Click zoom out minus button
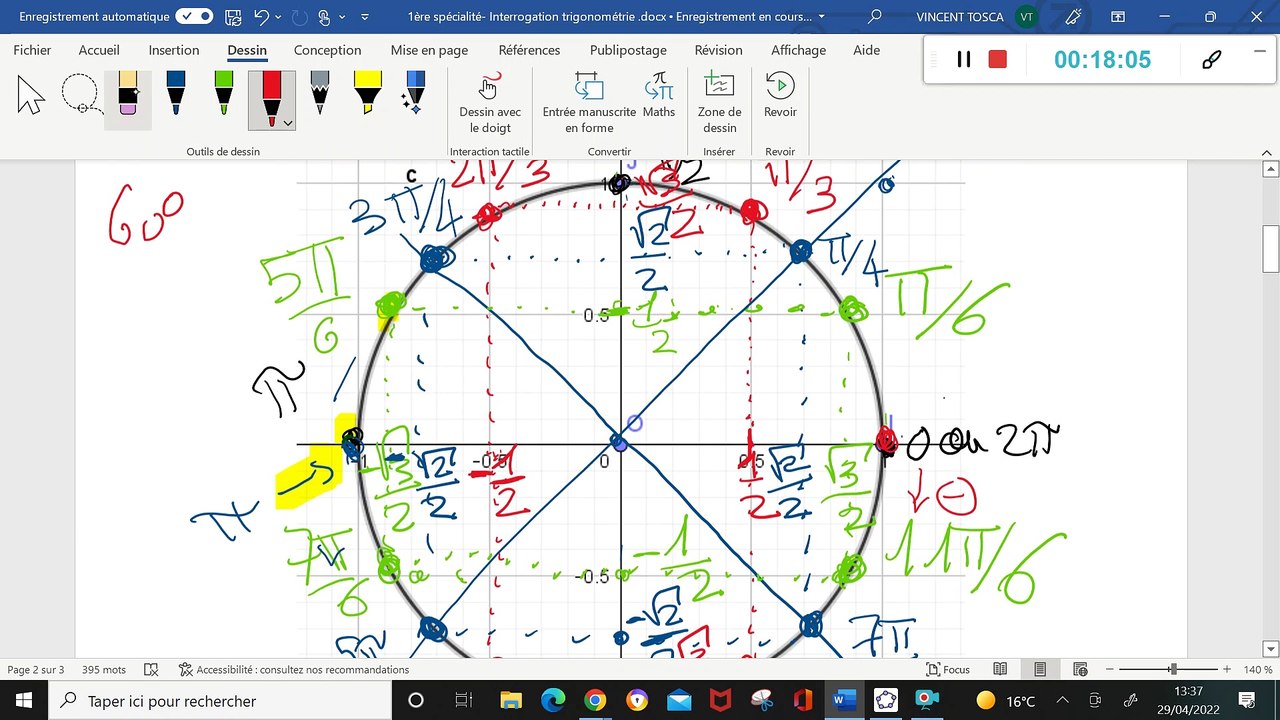Screen dimensions: 1280x720 pyautogui.click(x=1110, y=670)
